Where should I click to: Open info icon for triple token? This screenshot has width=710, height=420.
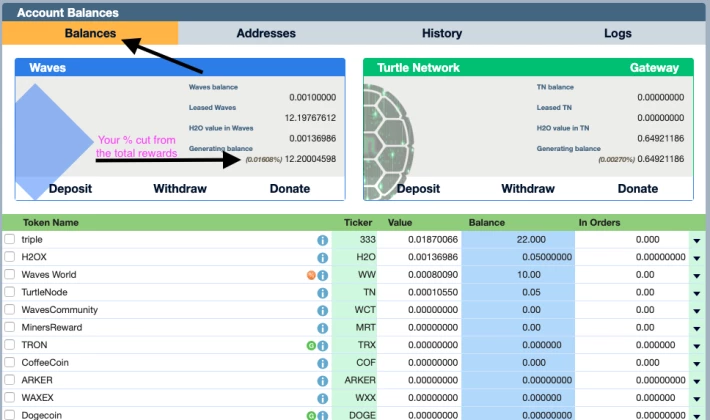click(323, 240)
